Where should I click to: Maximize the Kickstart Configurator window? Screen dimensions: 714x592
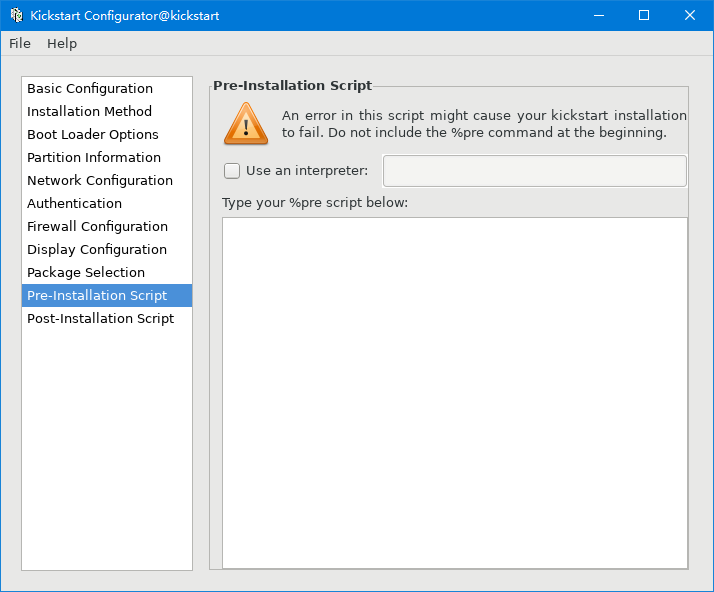pos(644,15)
